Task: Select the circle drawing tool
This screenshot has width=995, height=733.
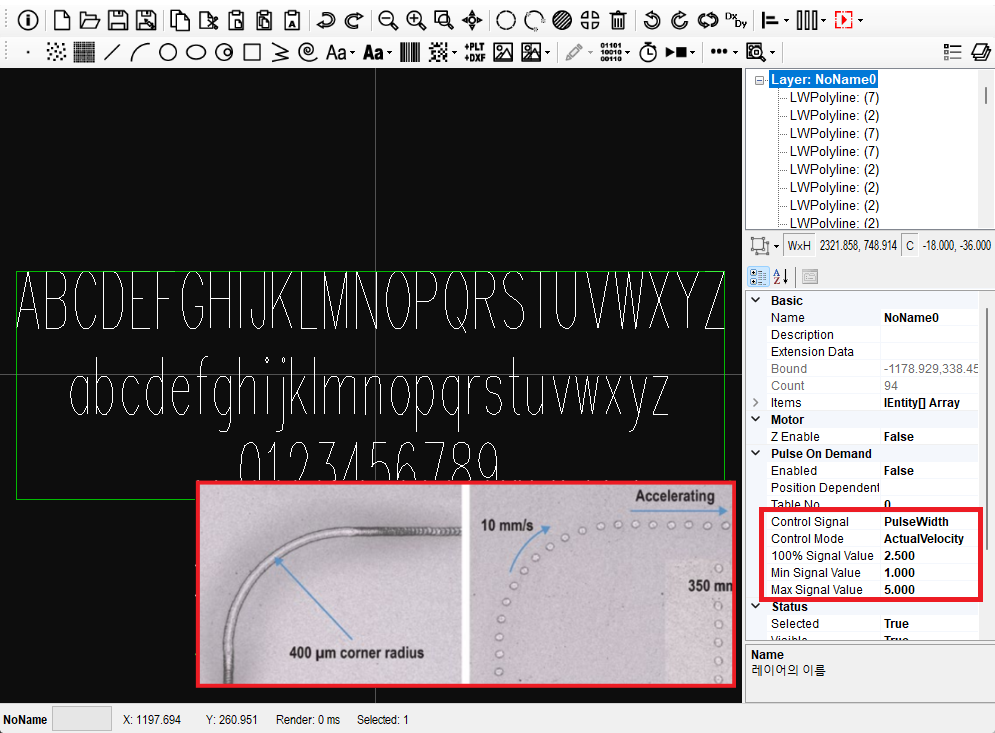Action: click(168, 52)
